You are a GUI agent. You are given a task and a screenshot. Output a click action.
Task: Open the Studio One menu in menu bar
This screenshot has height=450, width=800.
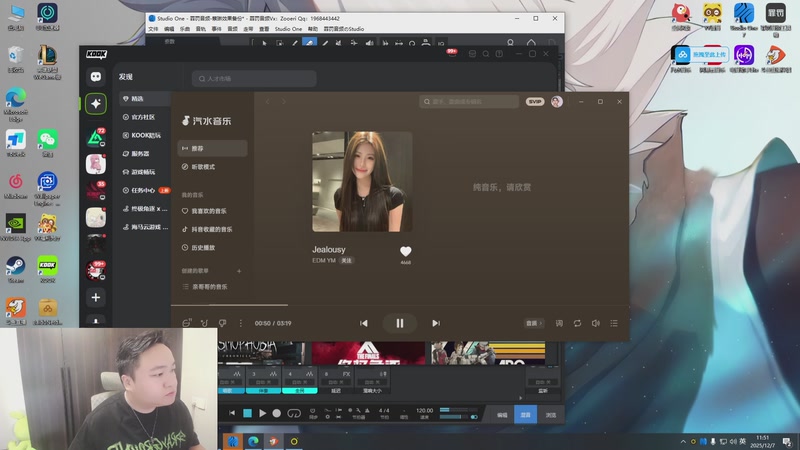coord(288,29)
